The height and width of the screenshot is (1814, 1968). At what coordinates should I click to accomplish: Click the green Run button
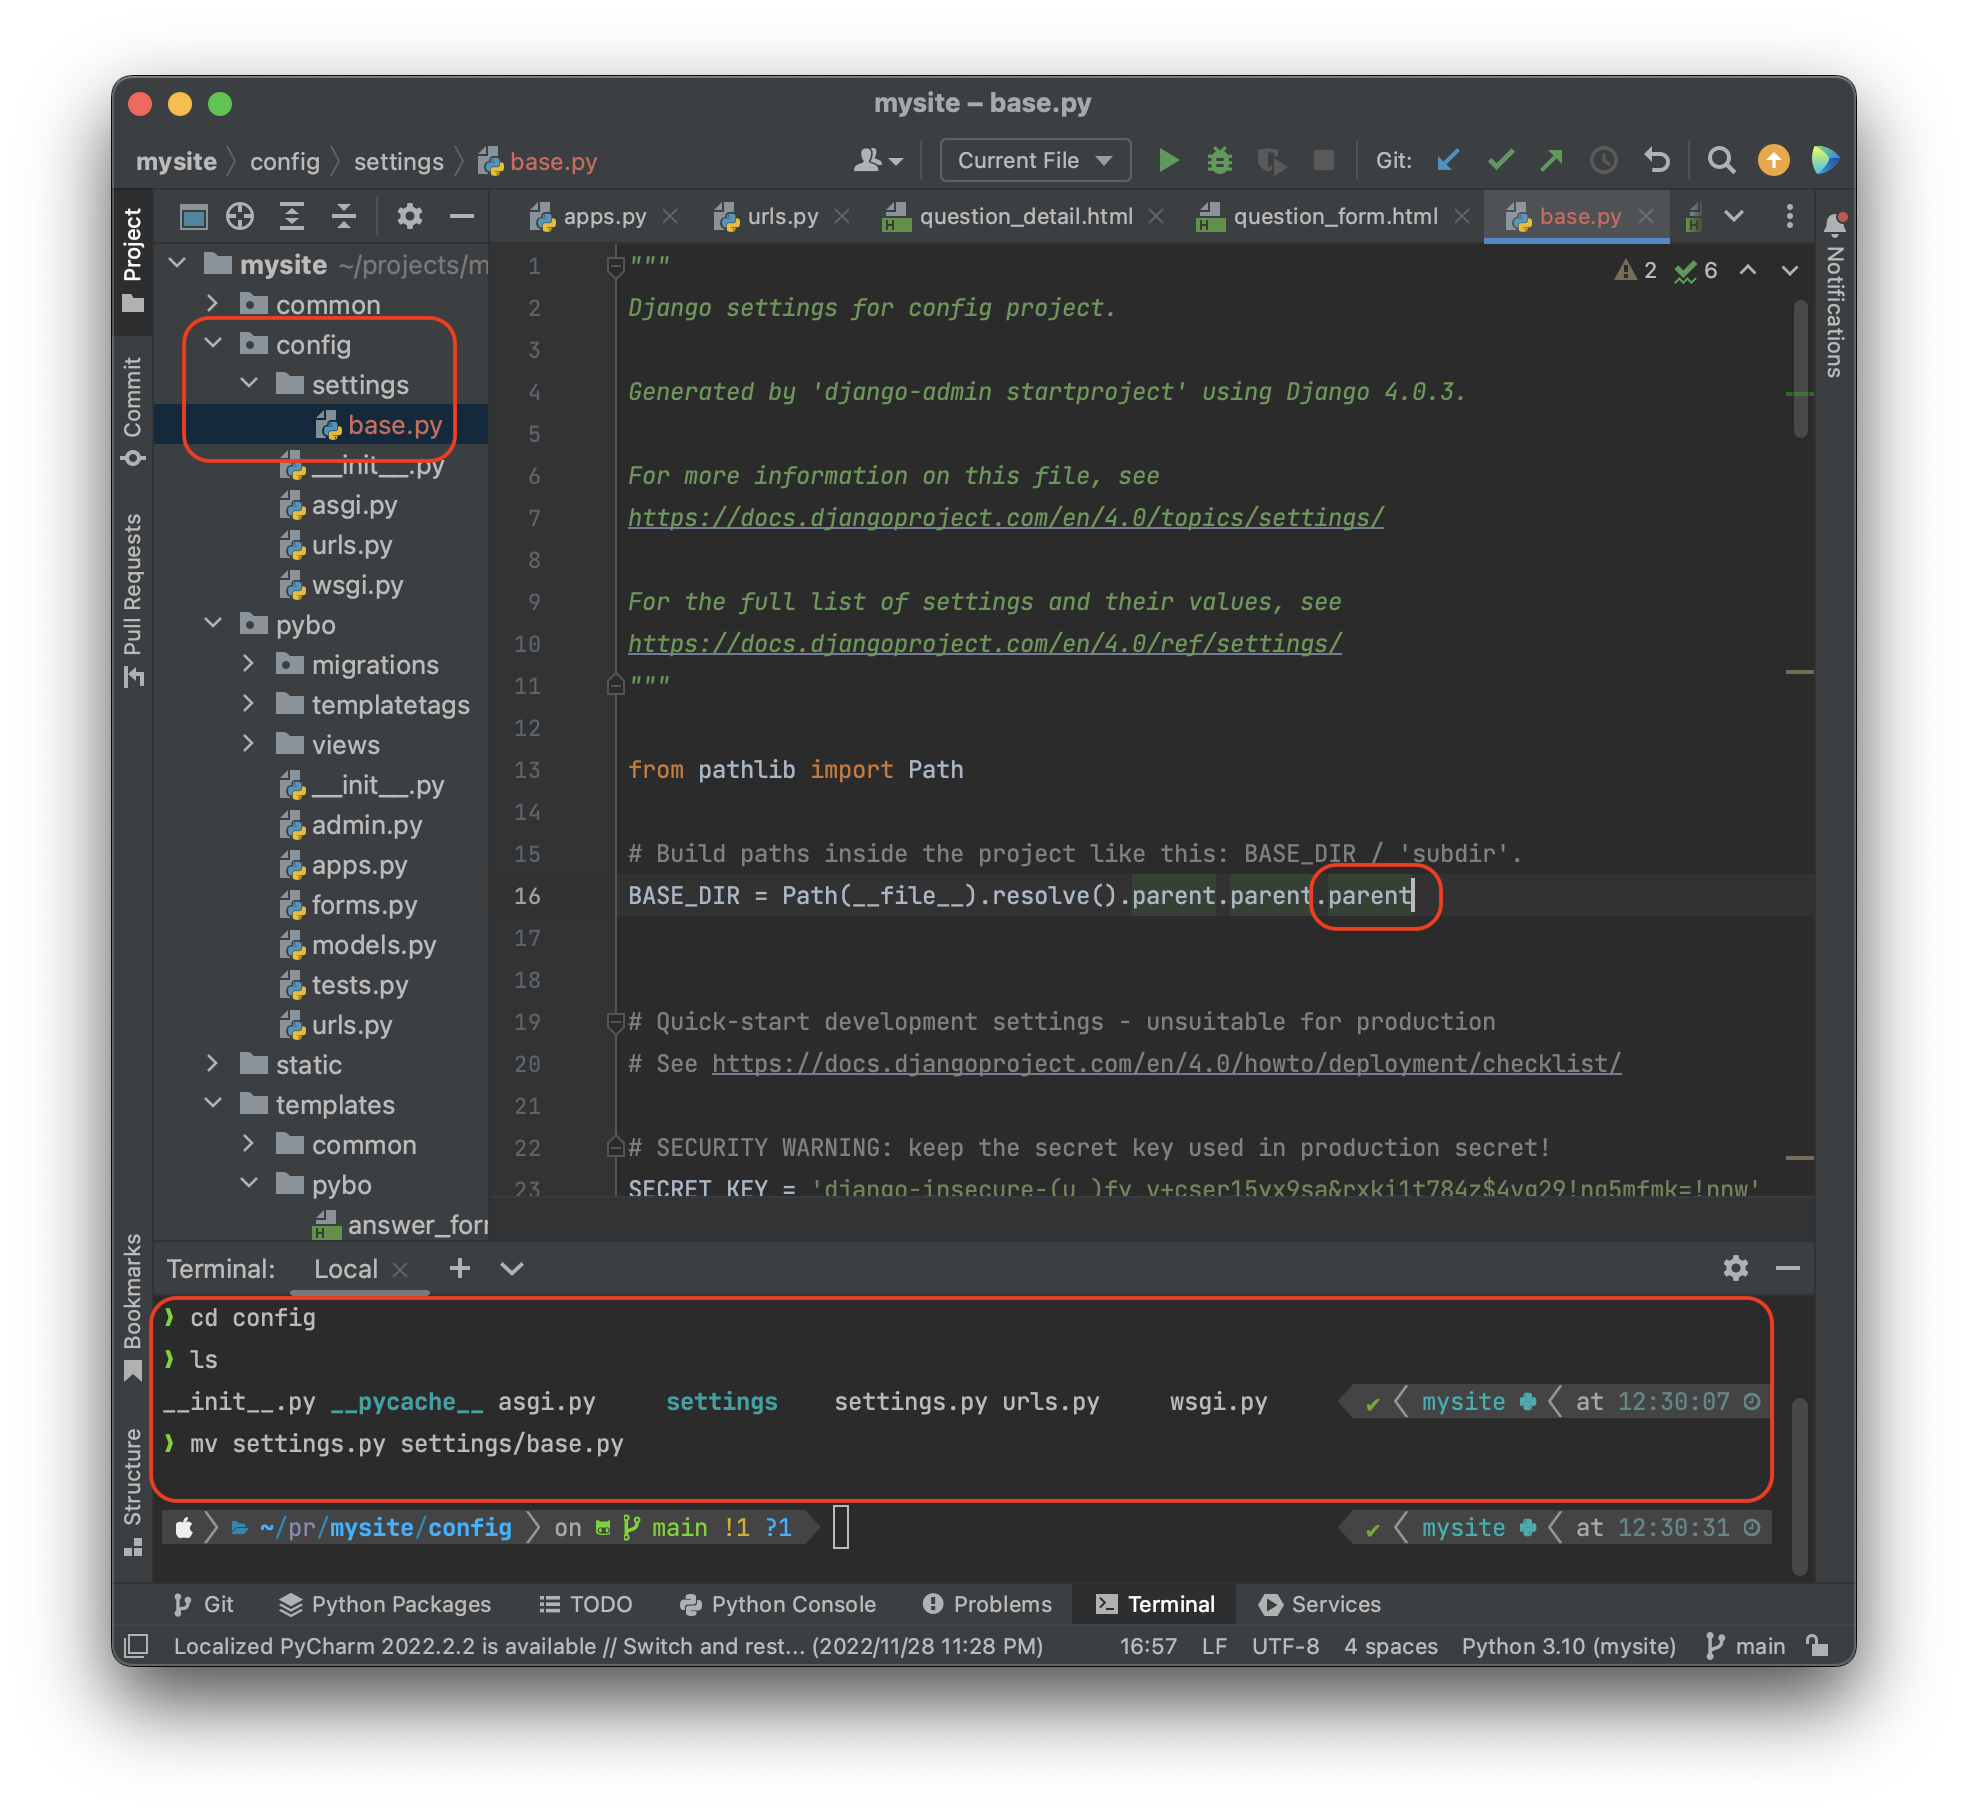click(1167, 160)
